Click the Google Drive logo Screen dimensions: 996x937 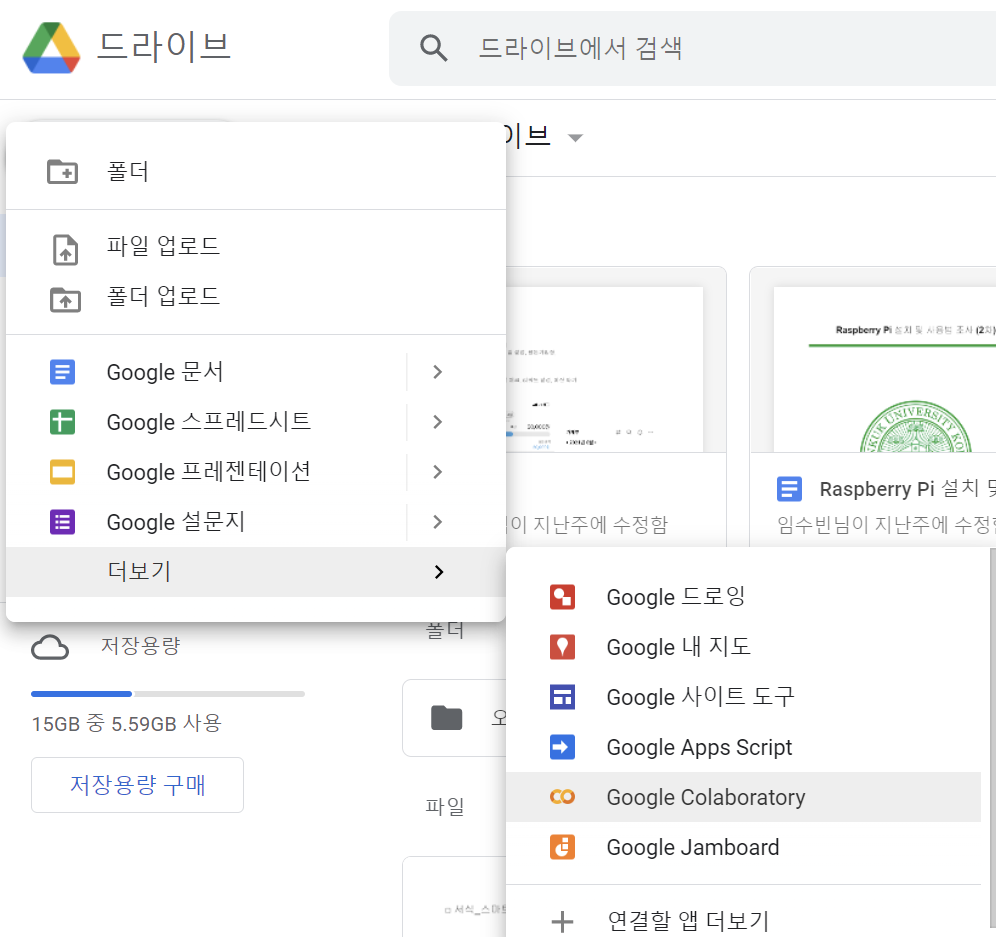point(51,48)
